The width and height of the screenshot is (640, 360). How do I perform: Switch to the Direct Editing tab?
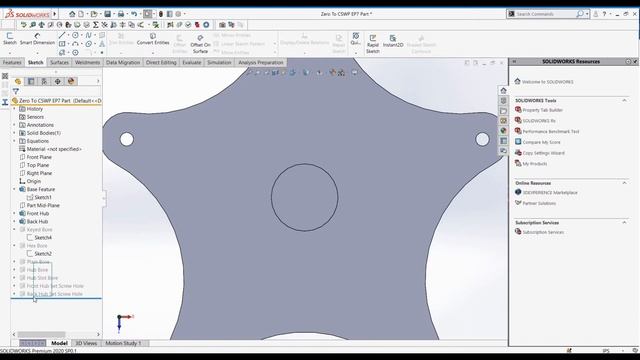pos(161,62)
